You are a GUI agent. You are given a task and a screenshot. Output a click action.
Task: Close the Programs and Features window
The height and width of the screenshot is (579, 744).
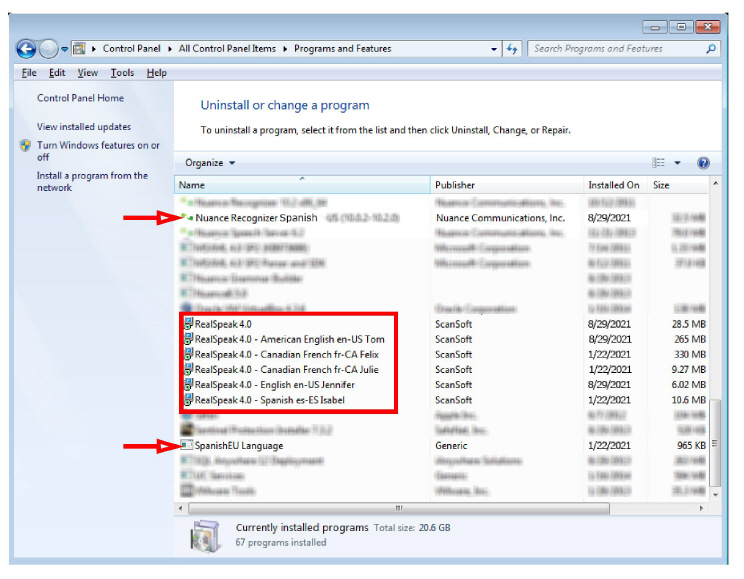click(x=708, y=28)
